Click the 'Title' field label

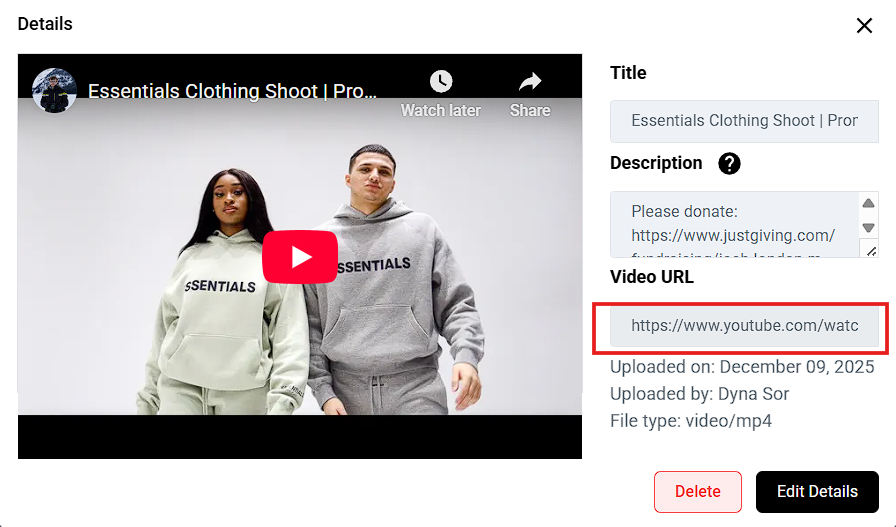628,73
